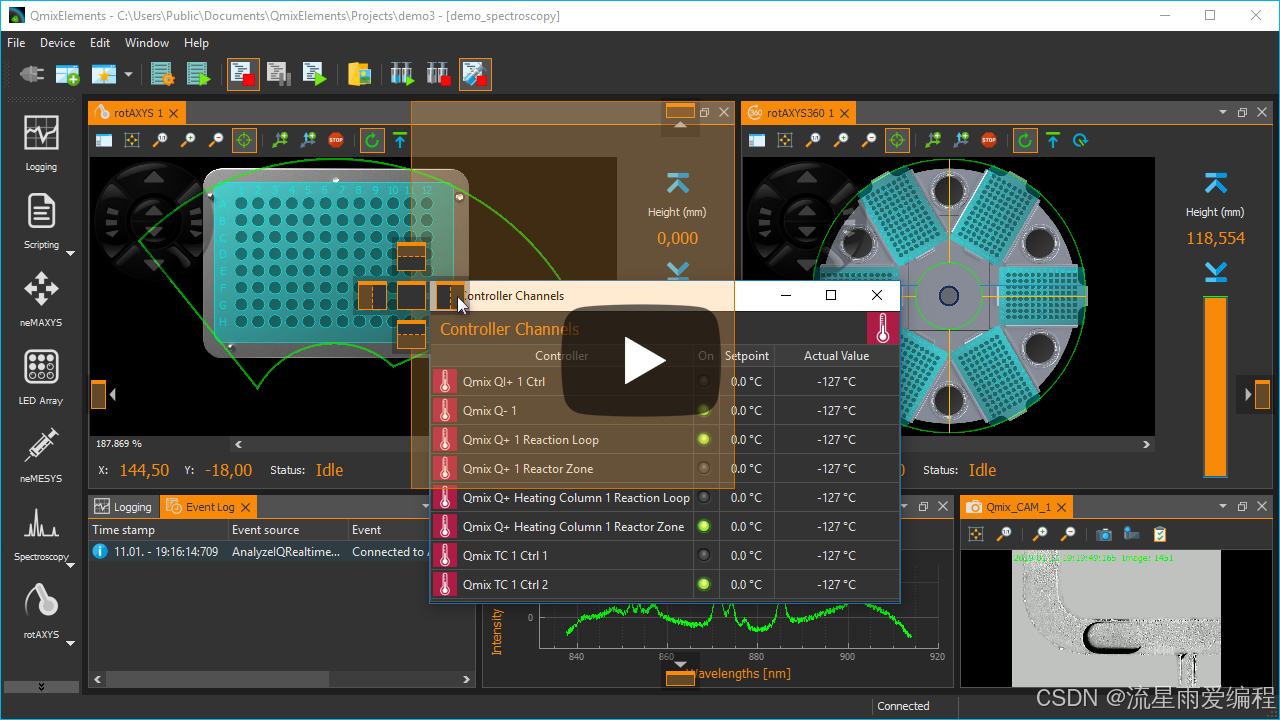Toggle On LED for Qmix TC 1 Ctrl 1
The image size is (1280, 720).
click(x=704, y=555)
